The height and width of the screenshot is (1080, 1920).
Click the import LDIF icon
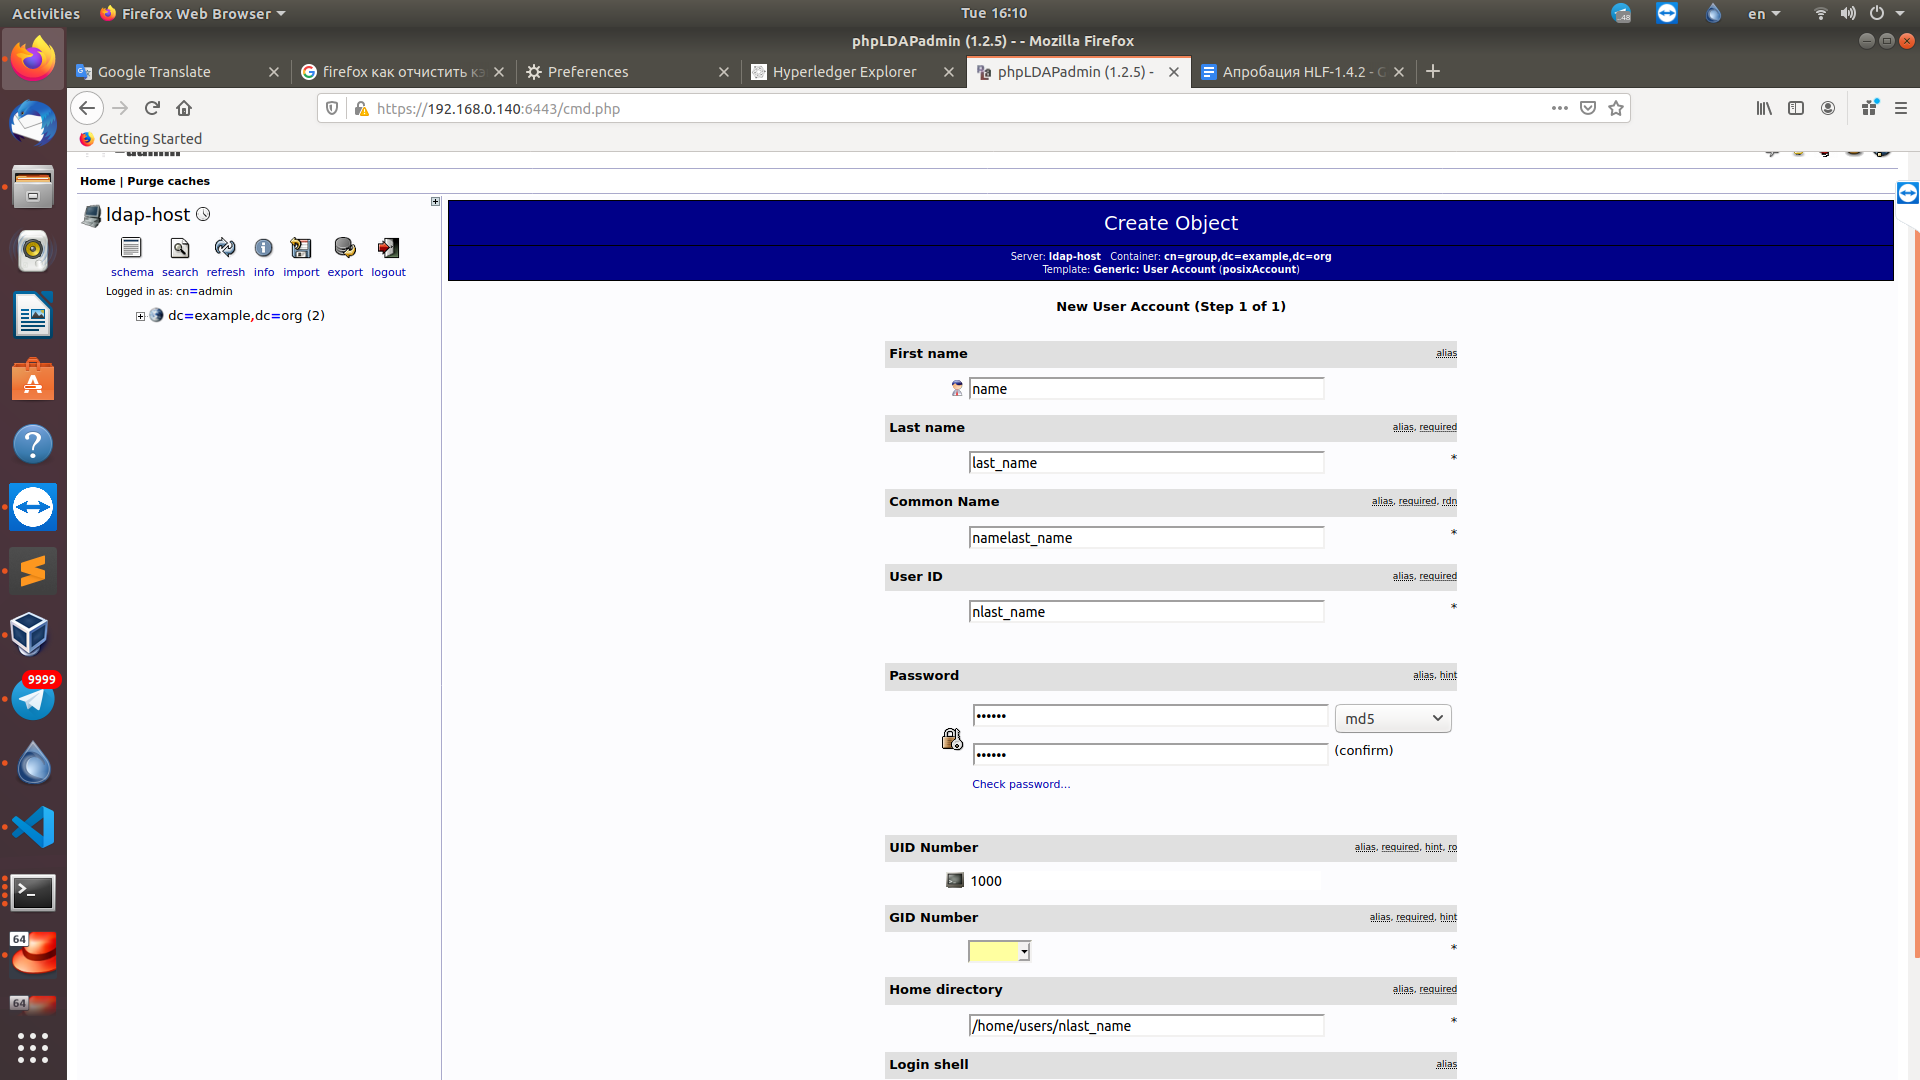pos(301,248)
